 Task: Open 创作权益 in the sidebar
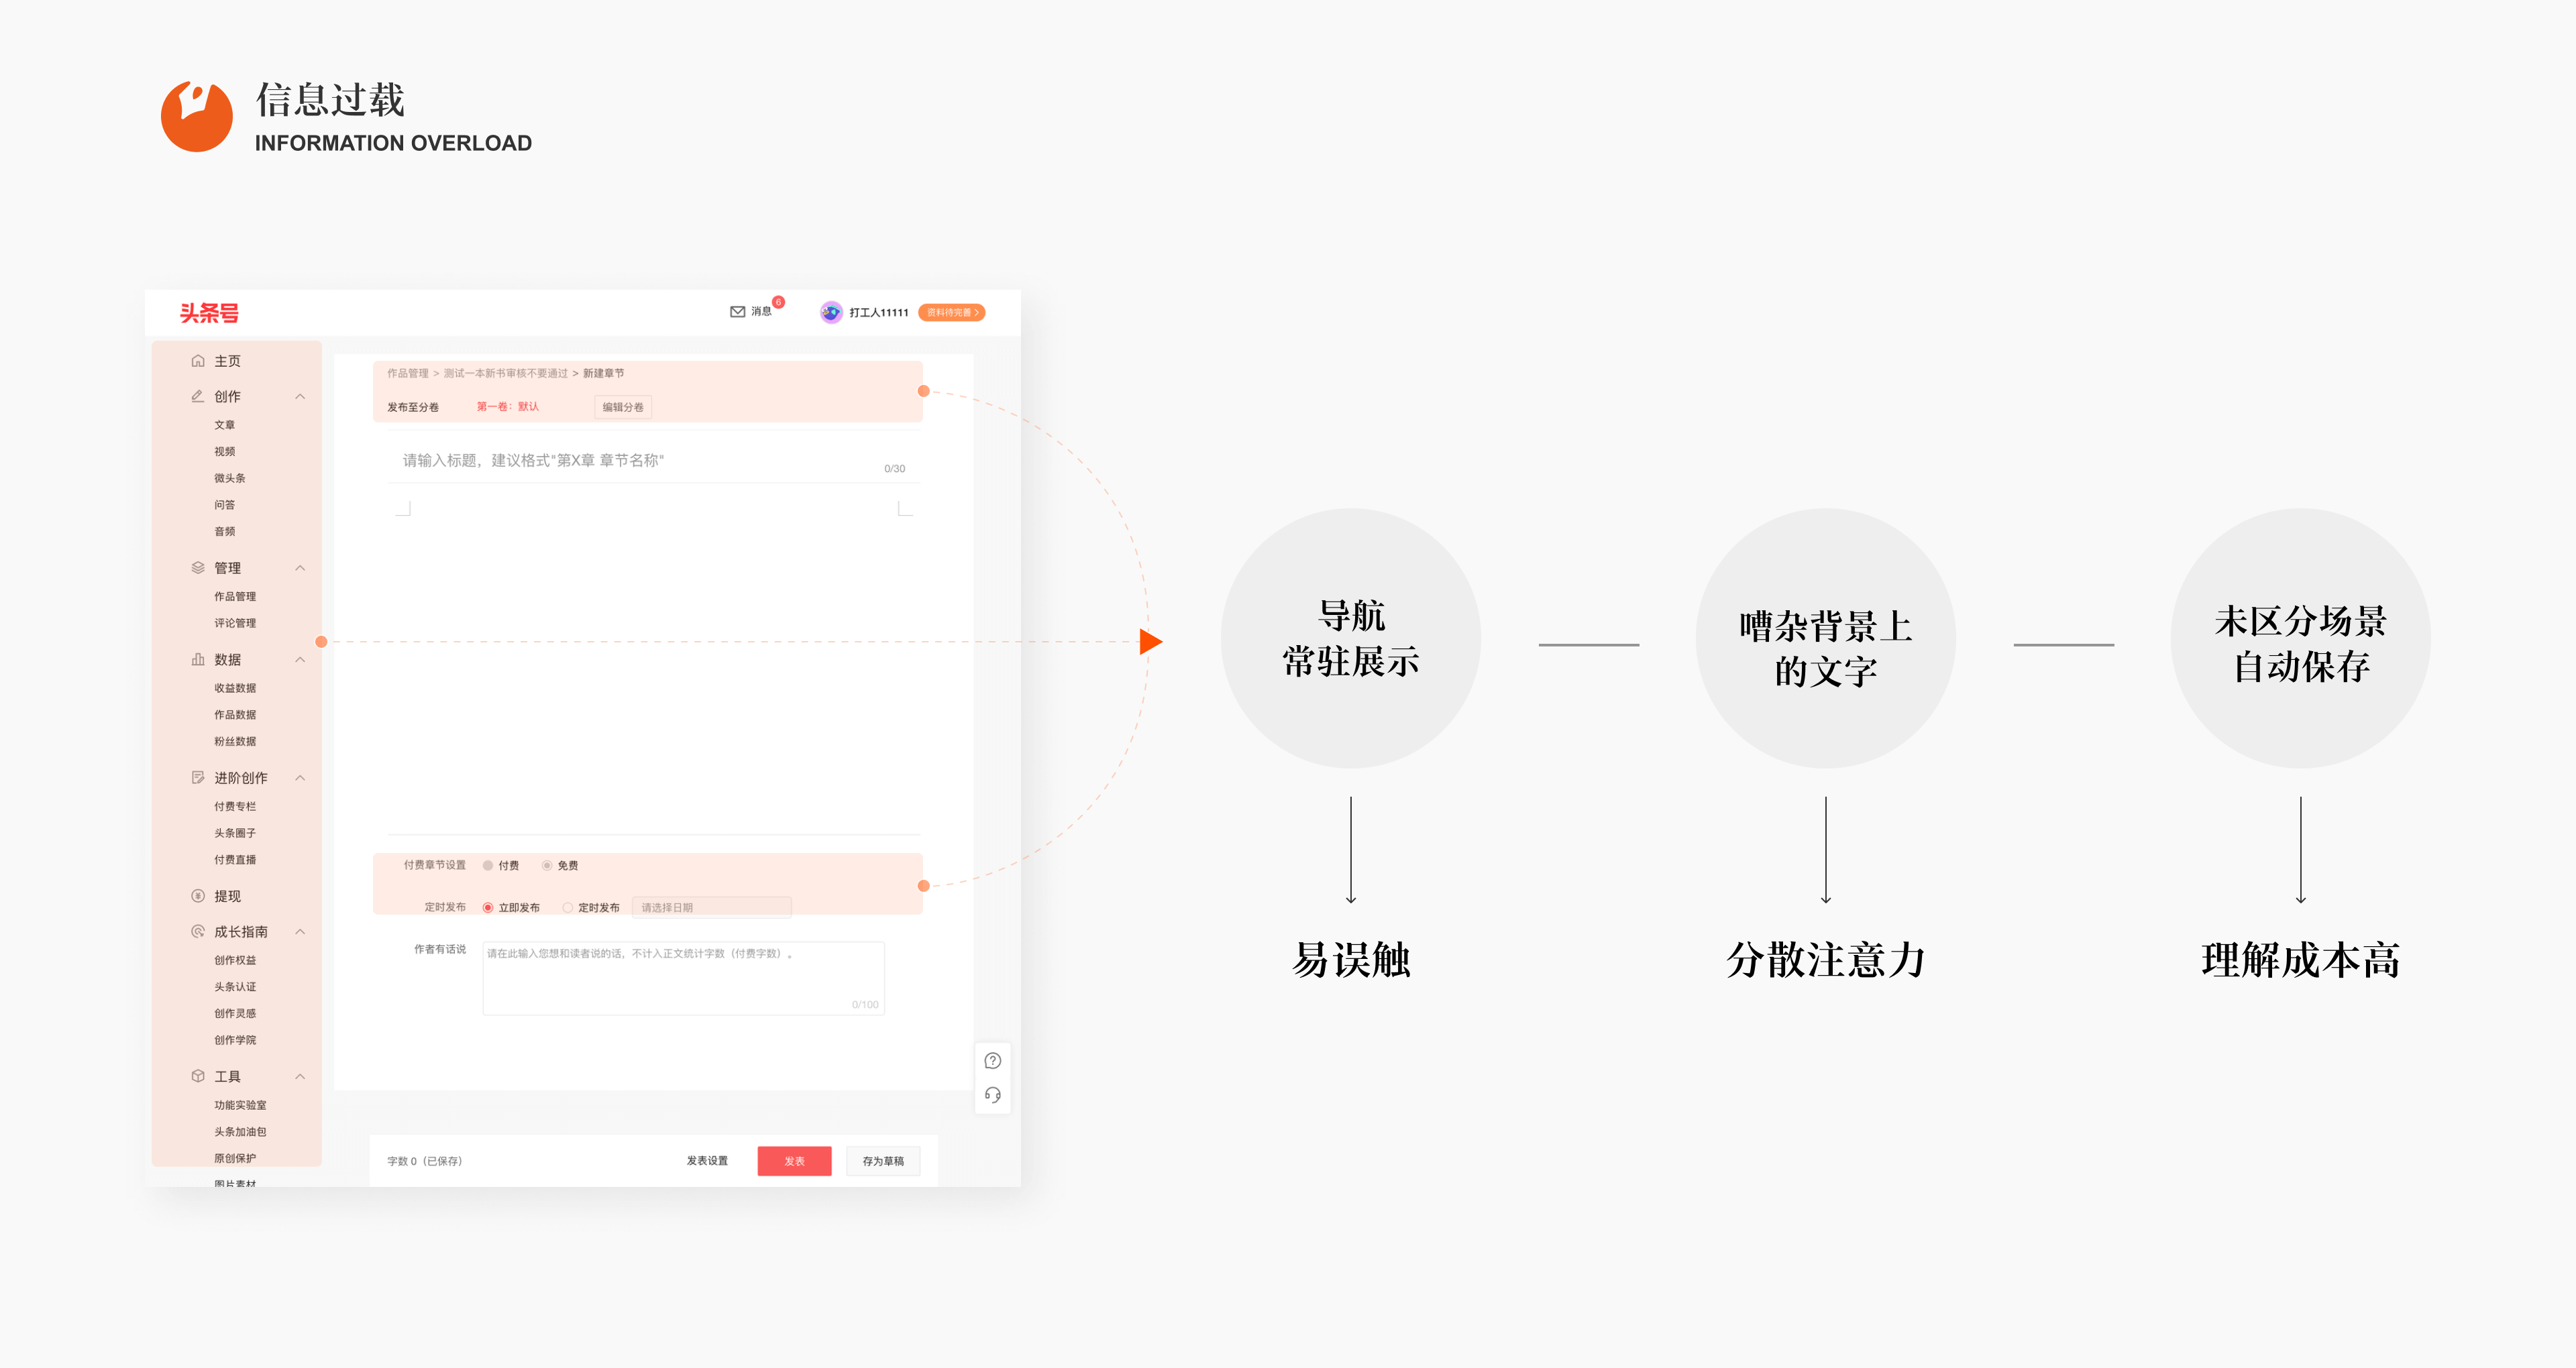pyautogui.click(x=235, y=961)
